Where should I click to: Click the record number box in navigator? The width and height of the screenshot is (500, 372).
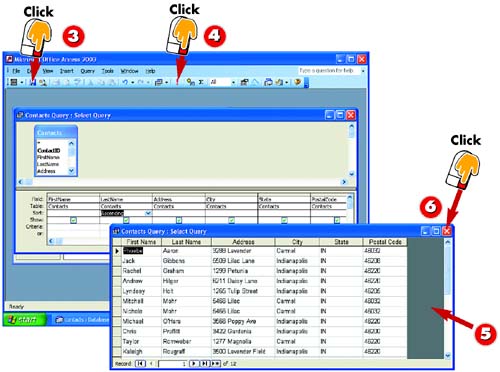[x=173, y=364]
